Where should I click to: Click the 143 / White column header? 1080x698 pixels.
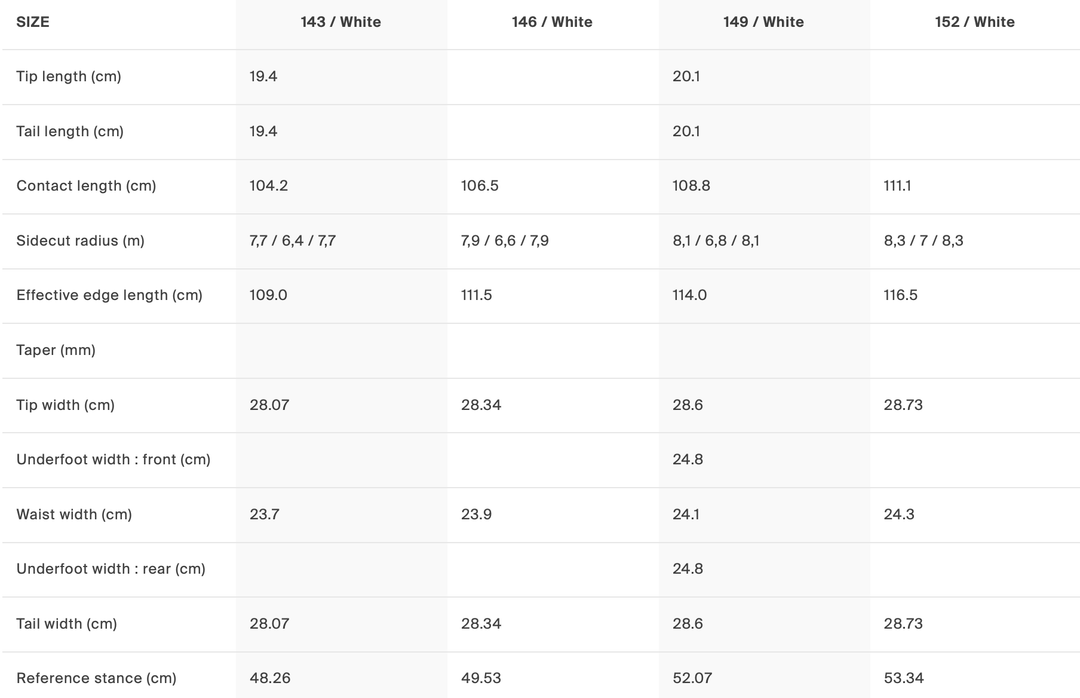coord(341,22)
